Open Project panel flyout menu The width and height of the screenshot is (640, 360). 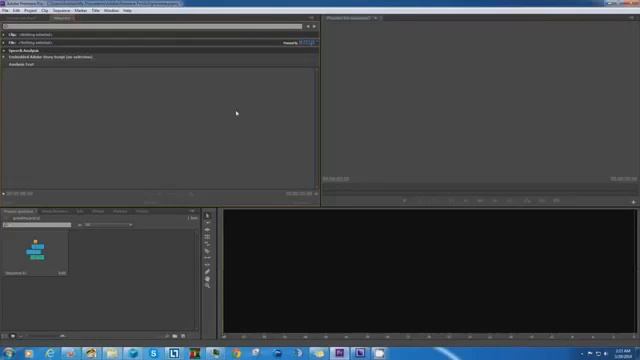coord(192,211)
